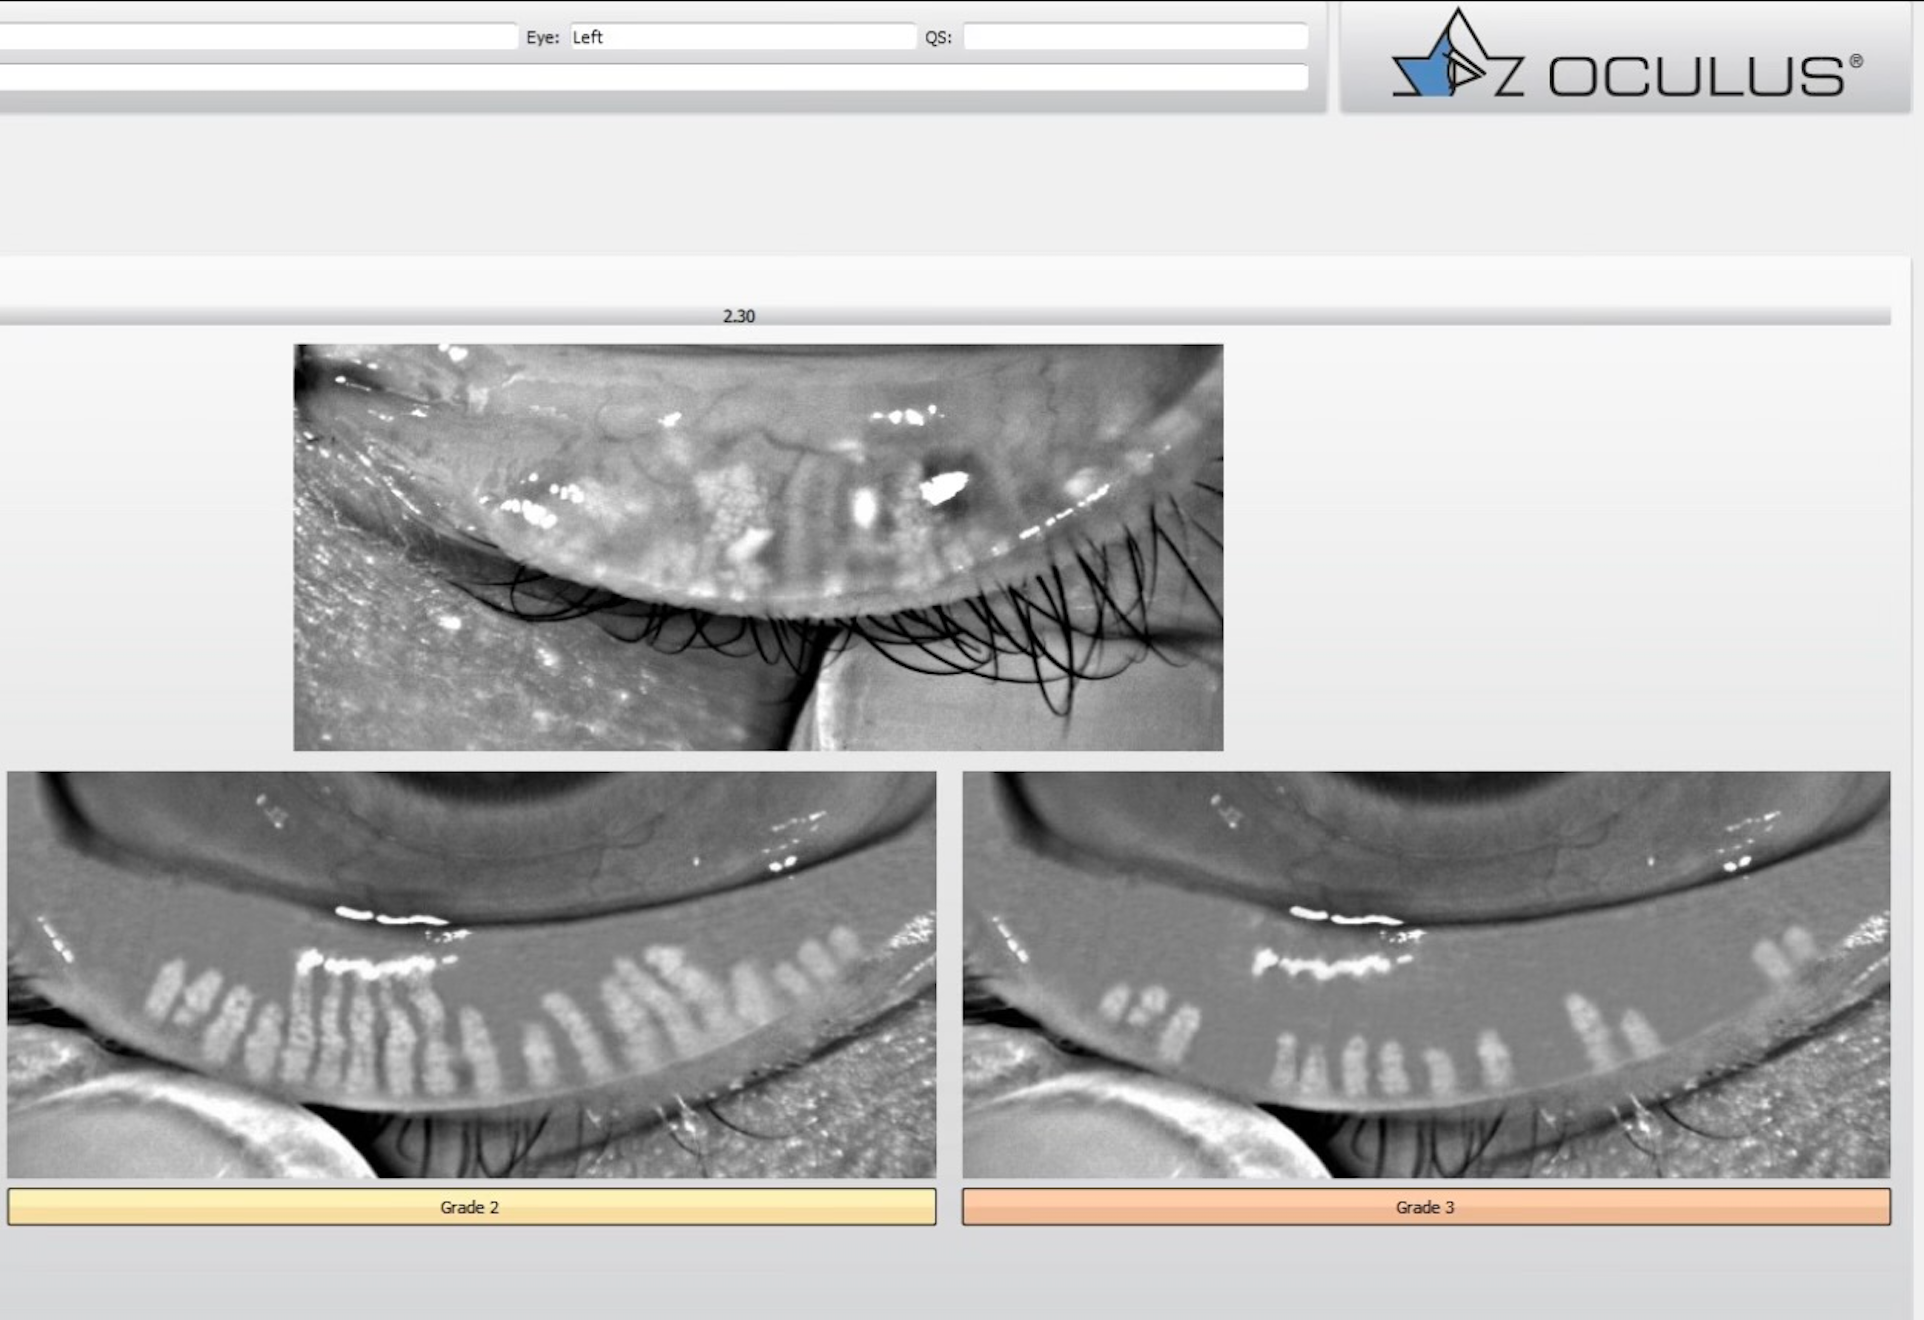Click the registered trademark symbol beside OCULUS
1924x1320 pixels.
pos(1855,62)
